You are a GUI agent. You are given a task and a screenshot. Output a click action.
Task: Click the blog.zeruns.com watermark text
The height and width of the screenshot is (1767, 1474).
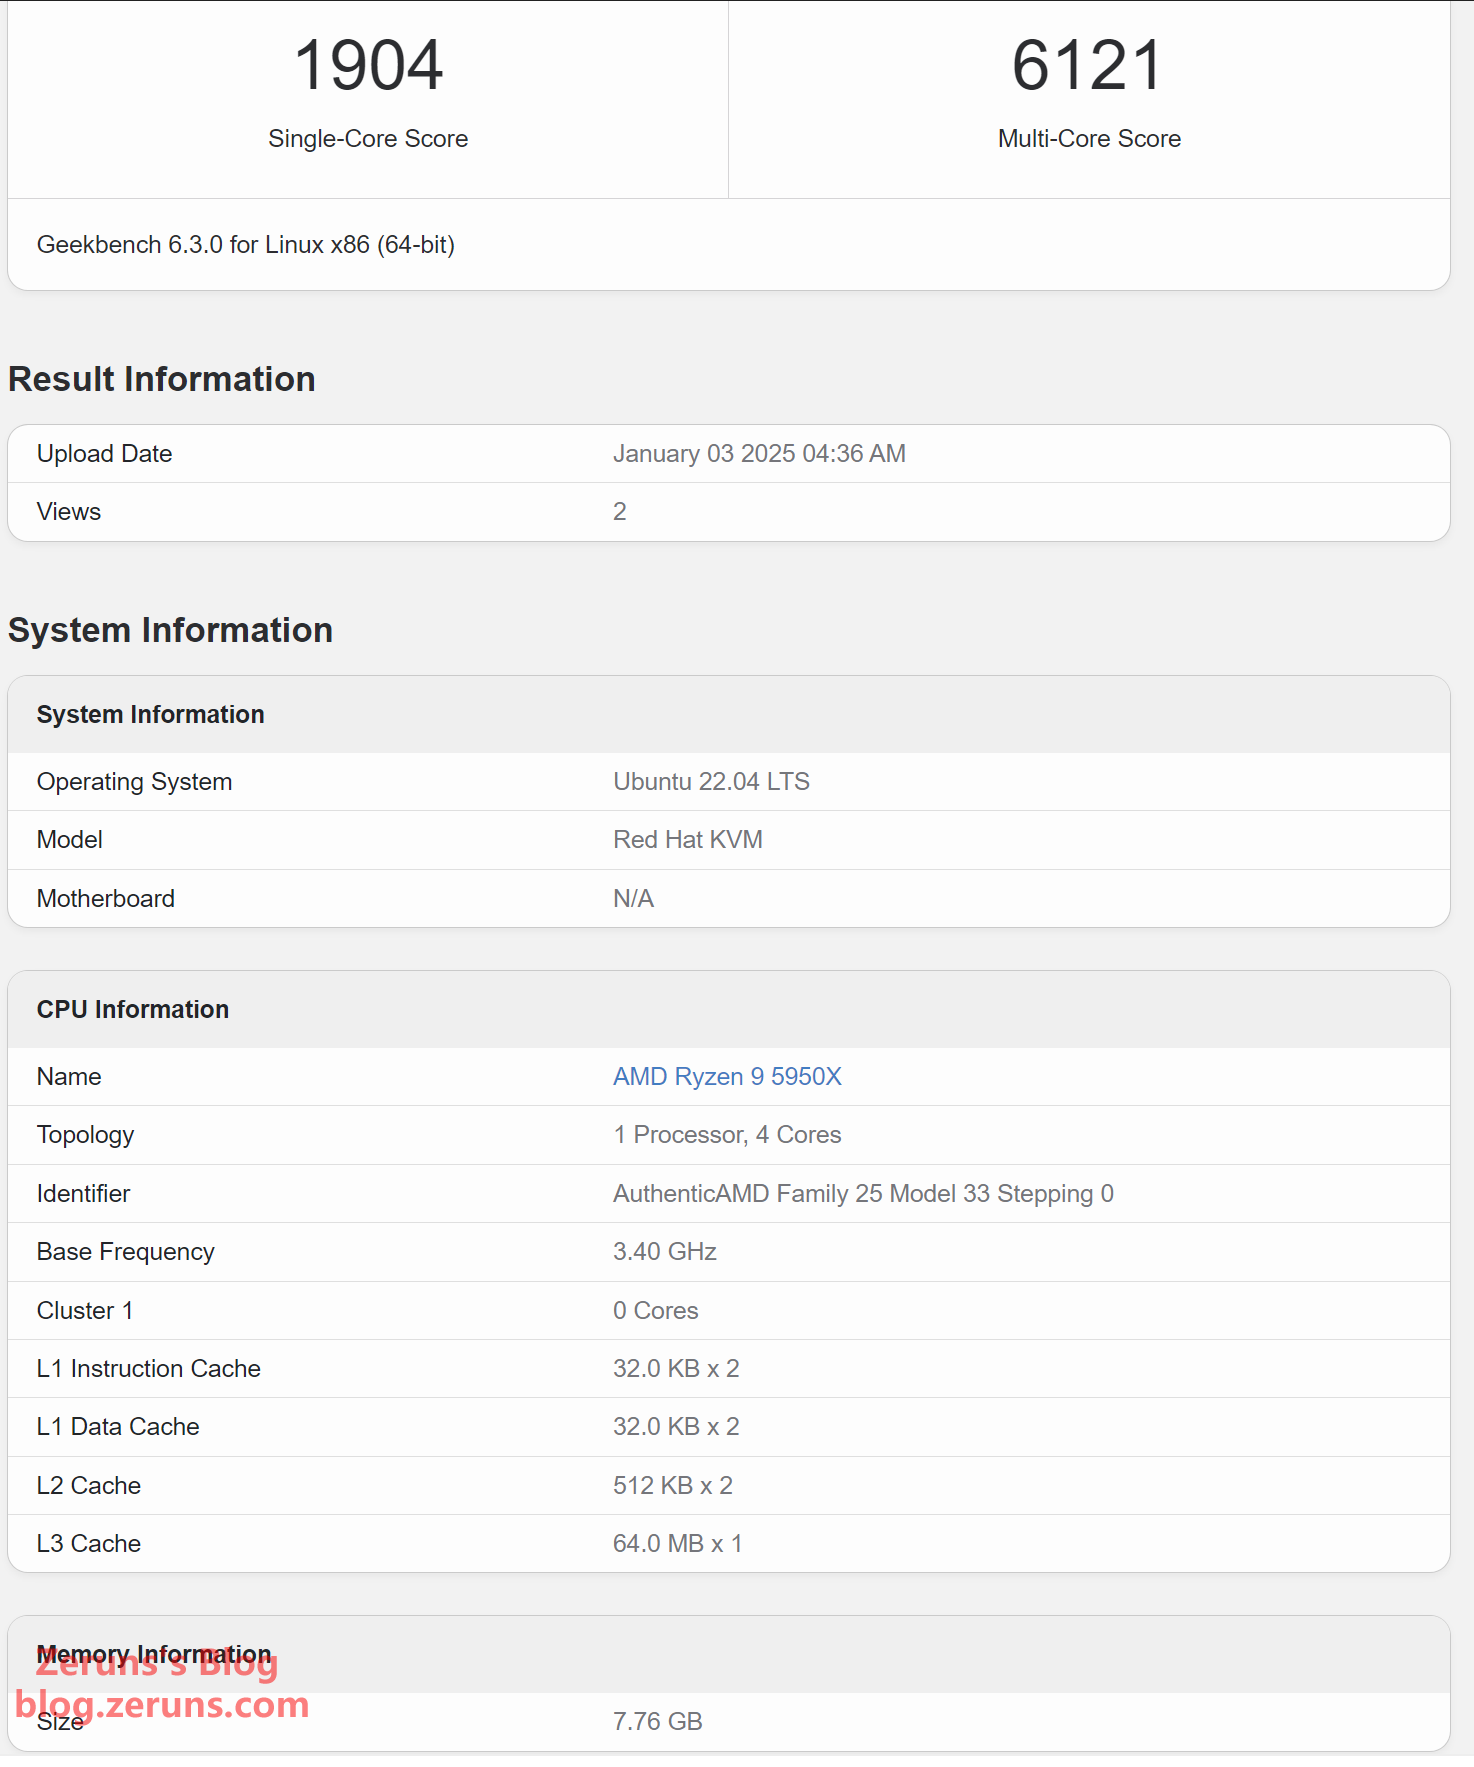(x=162, y=1705)
